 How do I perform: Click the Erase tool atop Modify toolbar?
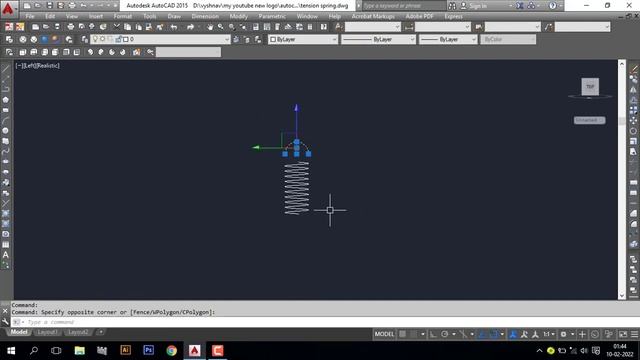[633, 69]
